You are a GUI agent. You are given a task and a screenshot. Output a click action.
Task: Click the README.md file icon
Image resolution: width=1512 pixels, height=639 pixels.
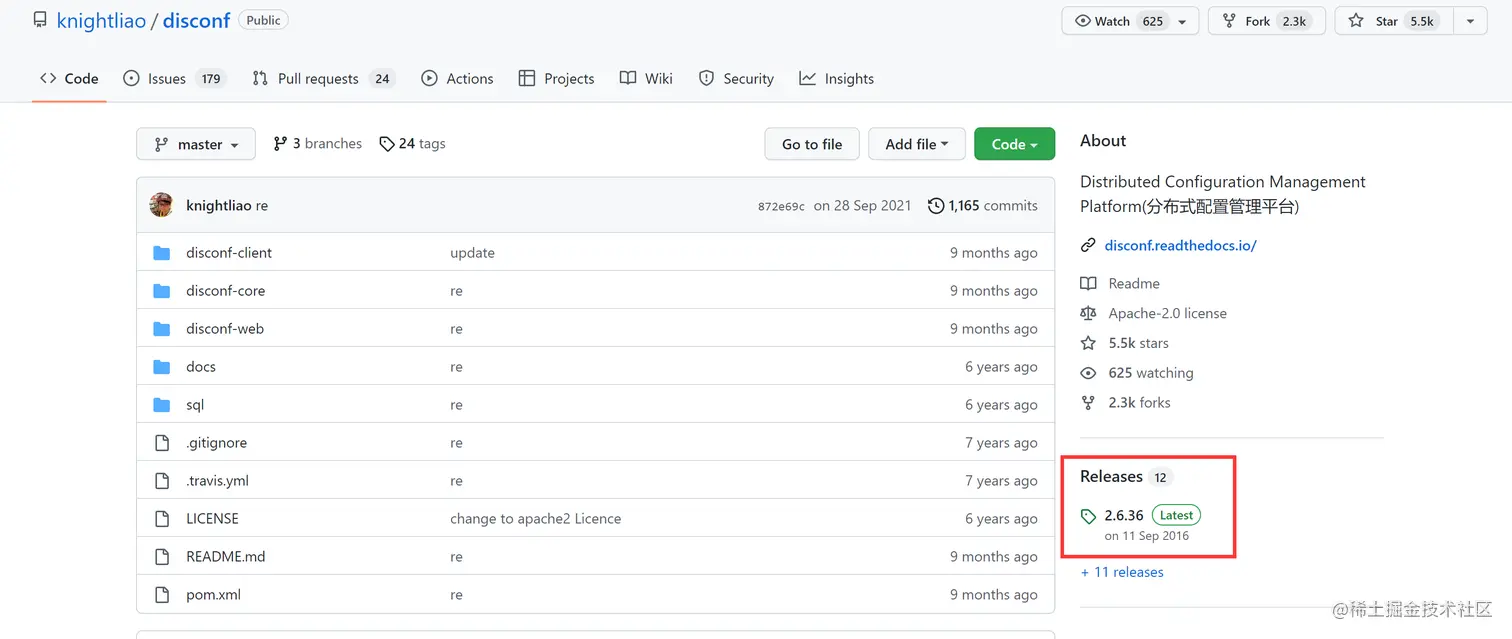pos(162,557)
